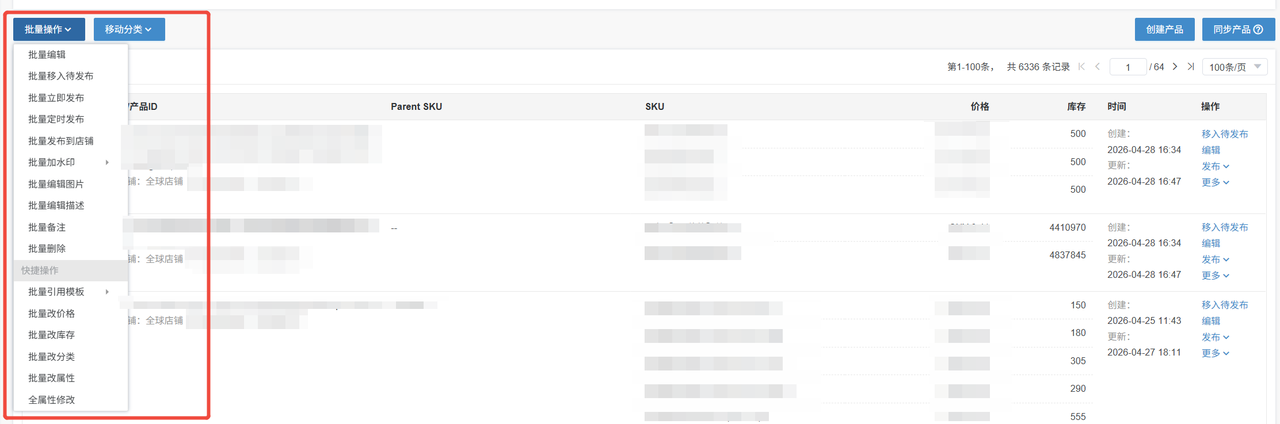
Task: Open the 批量引用模板 submenu arrow
Action: 106,292
